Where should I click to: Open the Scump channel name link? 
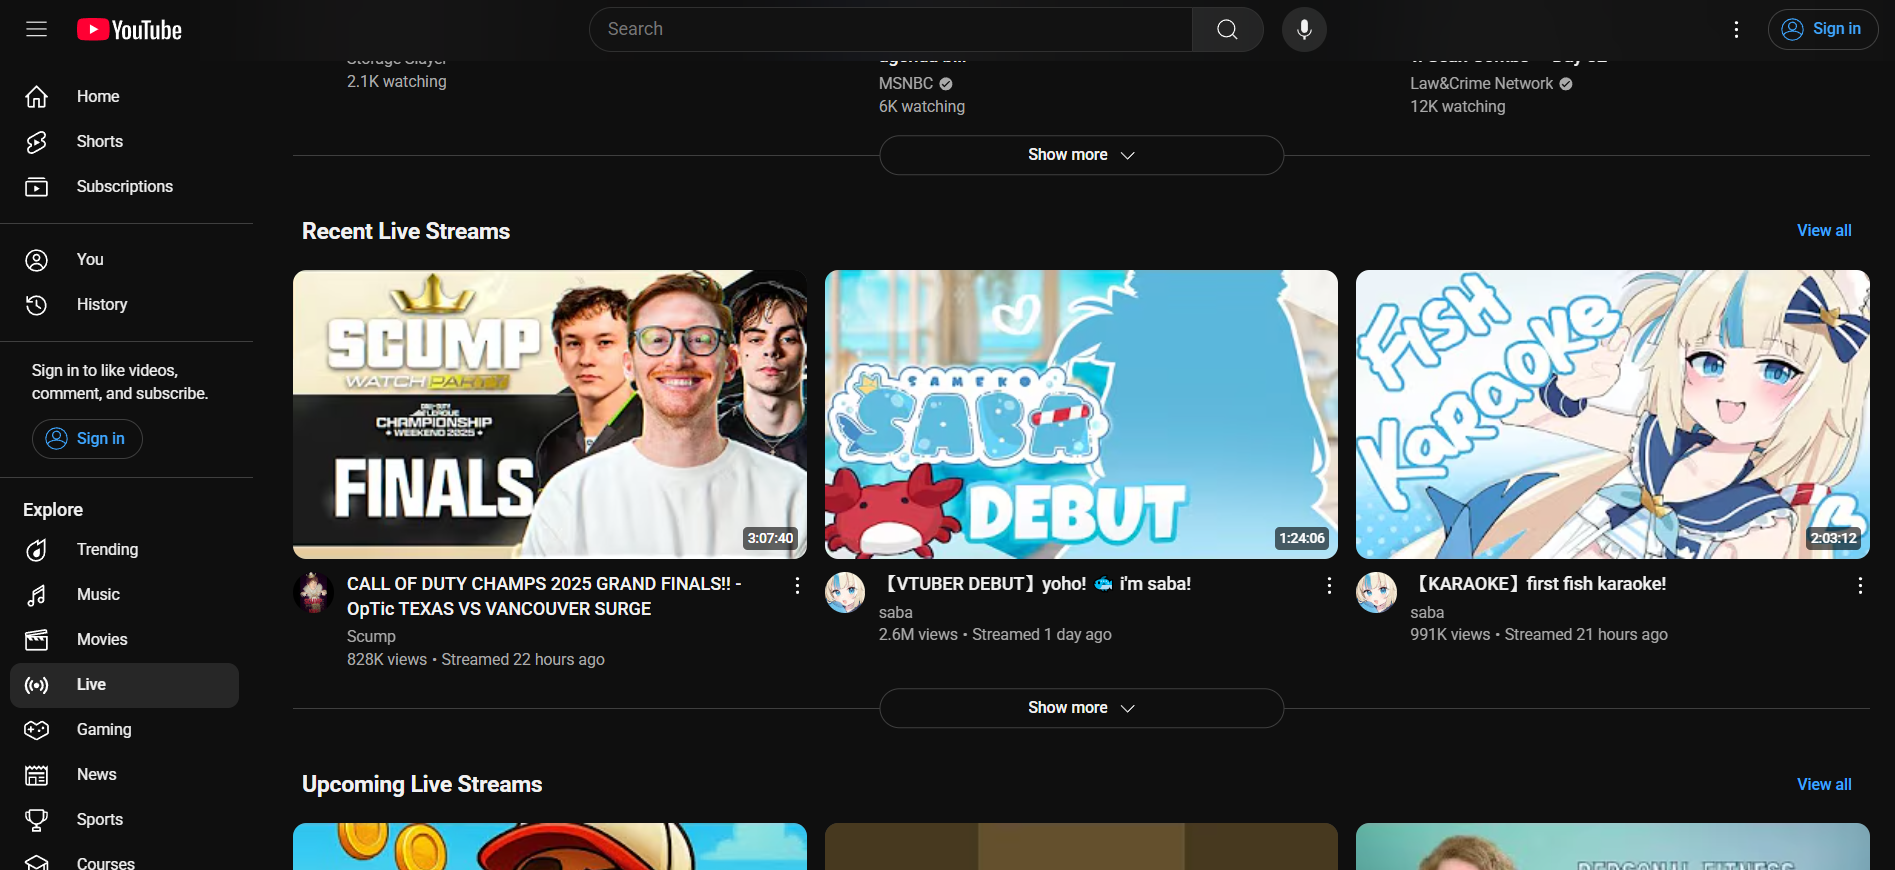point(371,637)
